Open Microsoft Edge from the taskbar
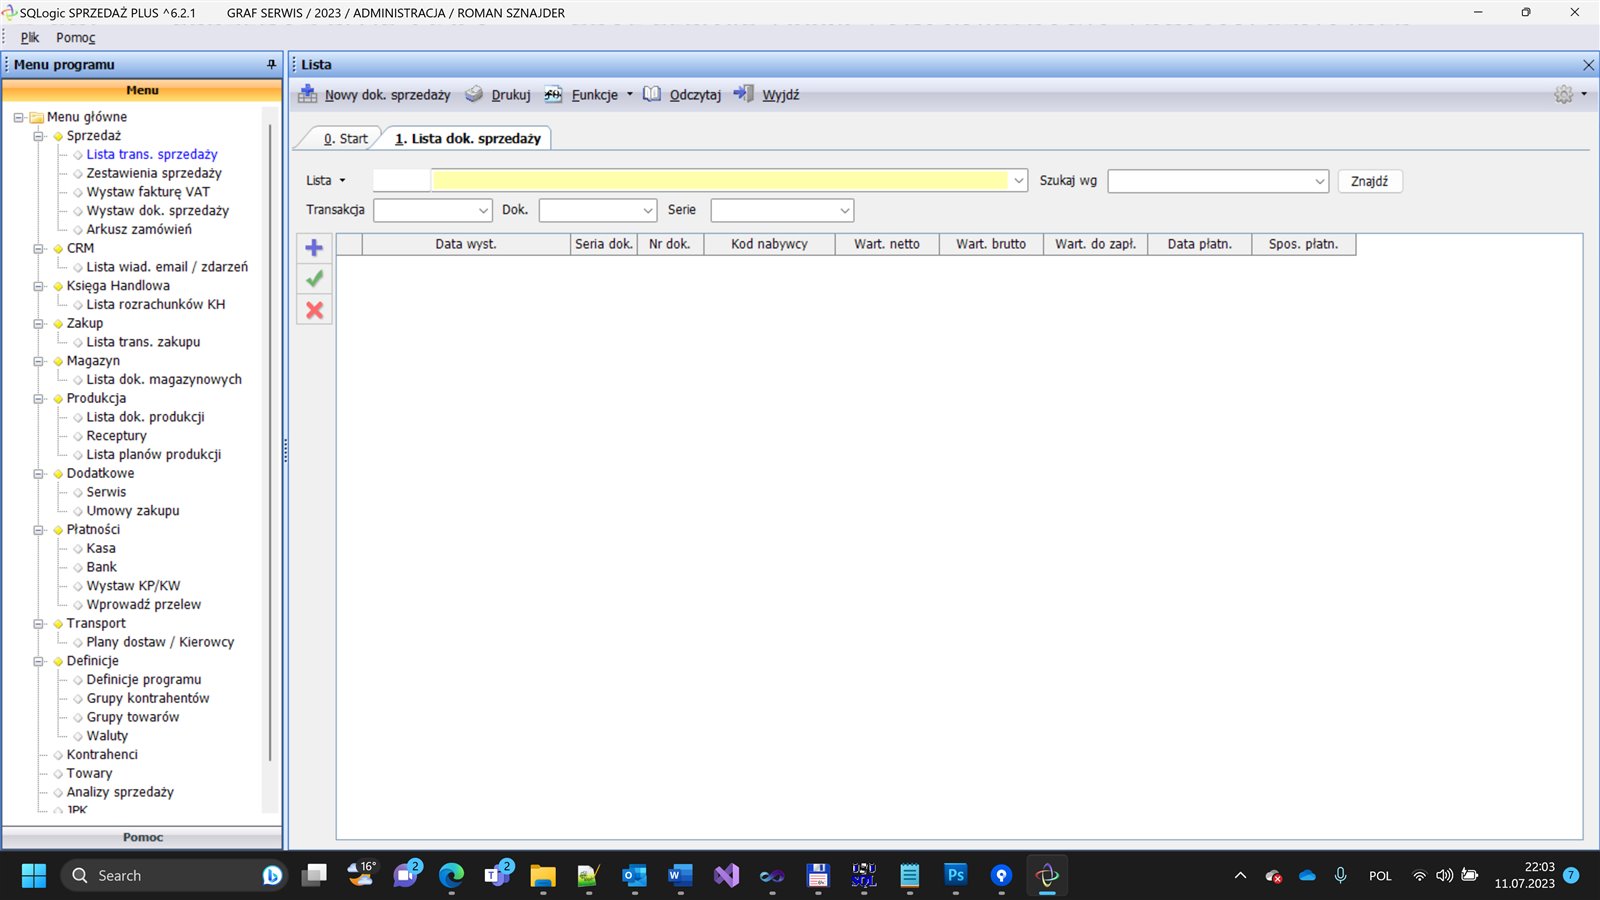Viewport: 1600px width, 900px height. tap(451, 876)
